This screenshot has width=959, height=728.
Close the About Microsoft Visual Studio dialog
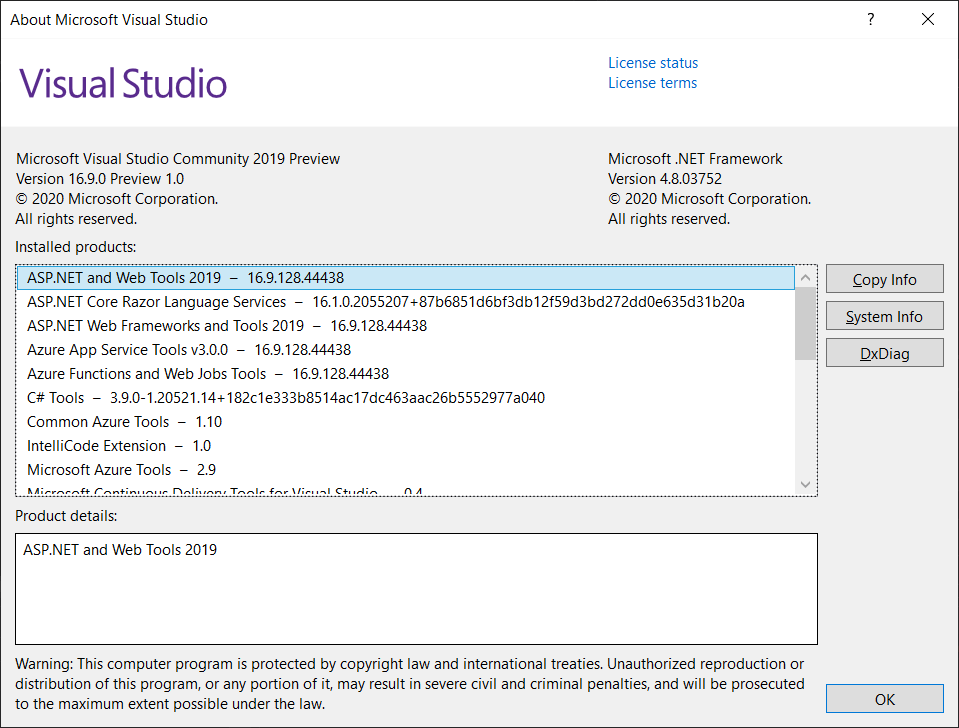click(x=928, y=19)
